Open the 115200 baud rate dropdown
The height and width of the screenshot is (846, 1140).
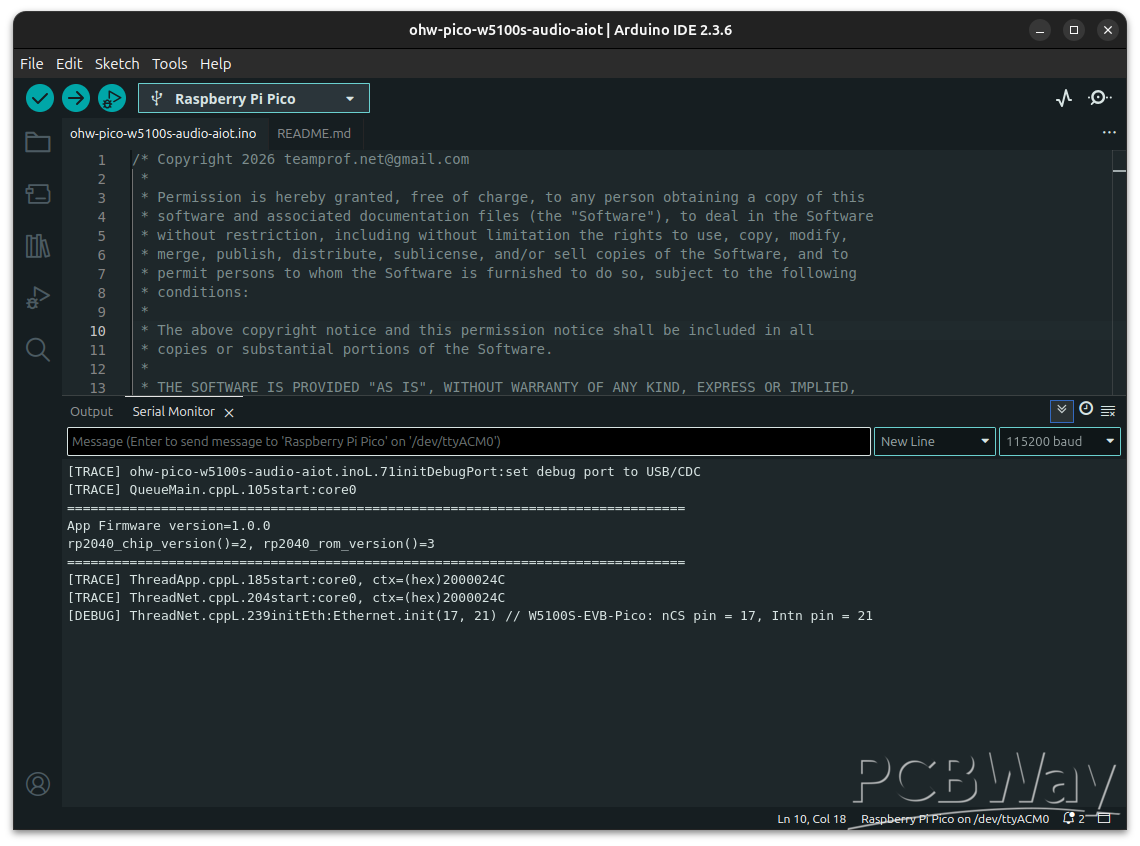[x=1059, y=442]
